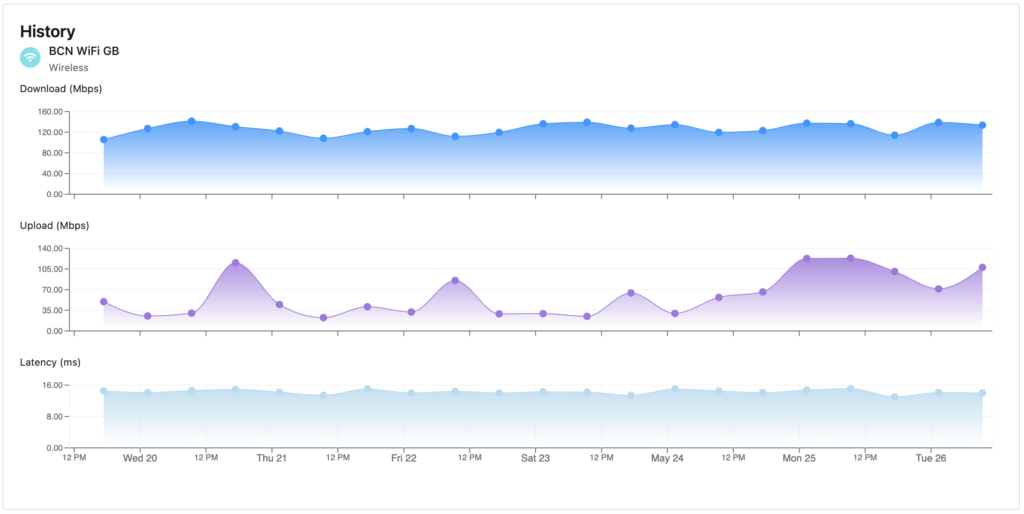Click the "Wireless" connection type label
The height and width of the screenshot is (514, 1024).
[69, 67]
